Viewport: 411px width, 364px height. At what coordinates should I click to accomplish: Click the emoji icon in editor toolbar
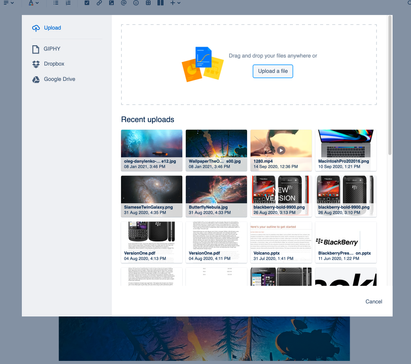click(136, 3)
